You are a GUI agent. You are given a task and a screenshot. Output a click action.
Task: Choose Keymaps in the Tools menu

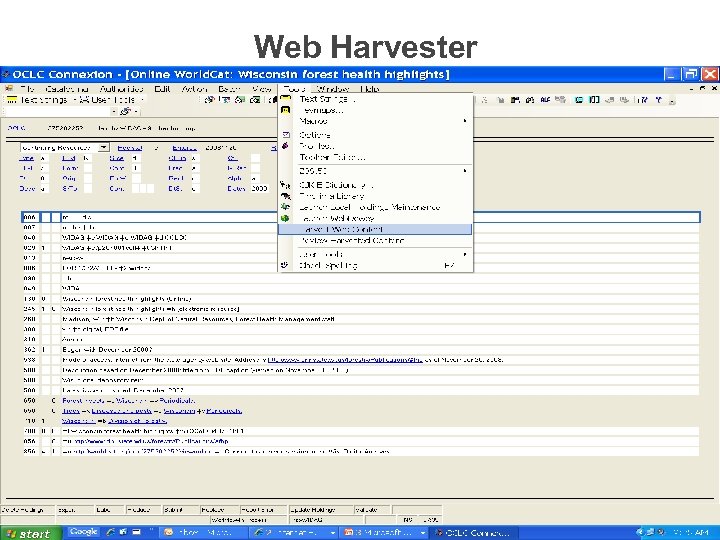coord(375,110)
